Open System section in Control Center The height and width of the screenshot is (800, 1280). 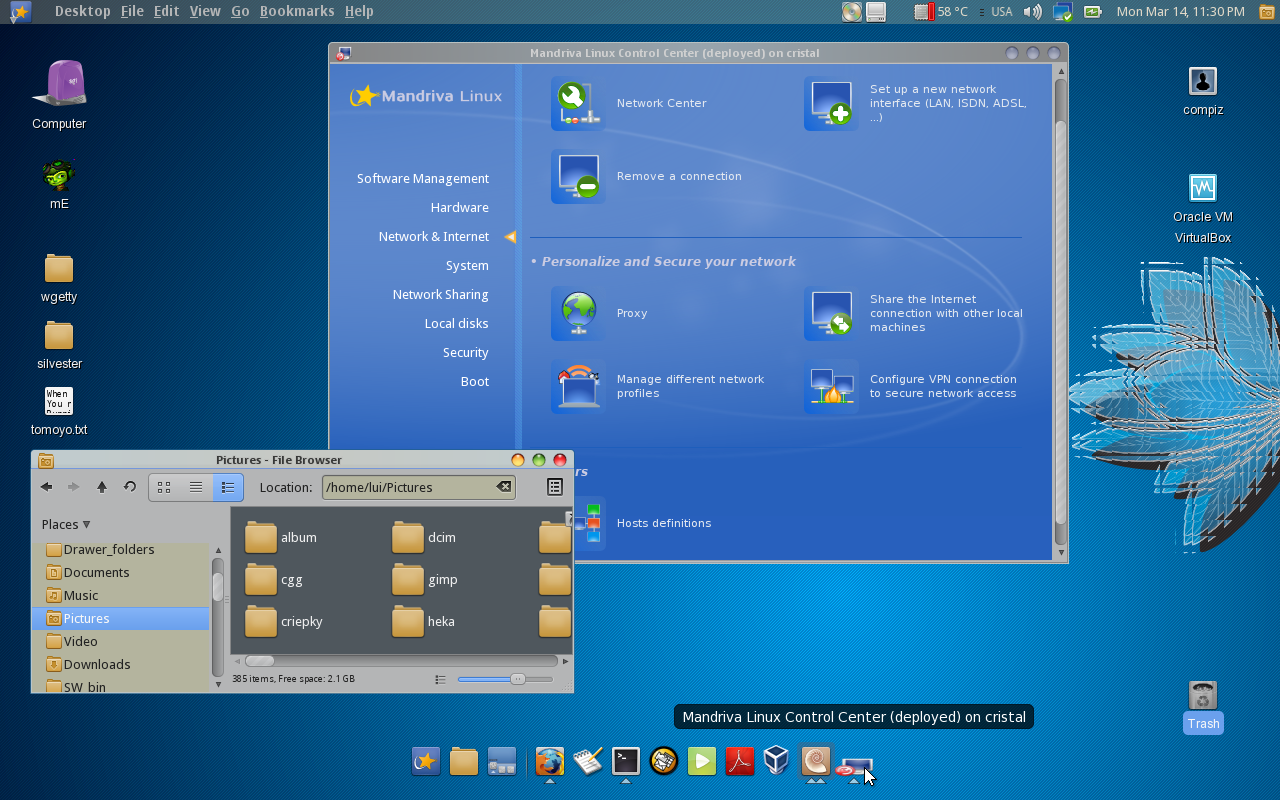tap(467, 265)
